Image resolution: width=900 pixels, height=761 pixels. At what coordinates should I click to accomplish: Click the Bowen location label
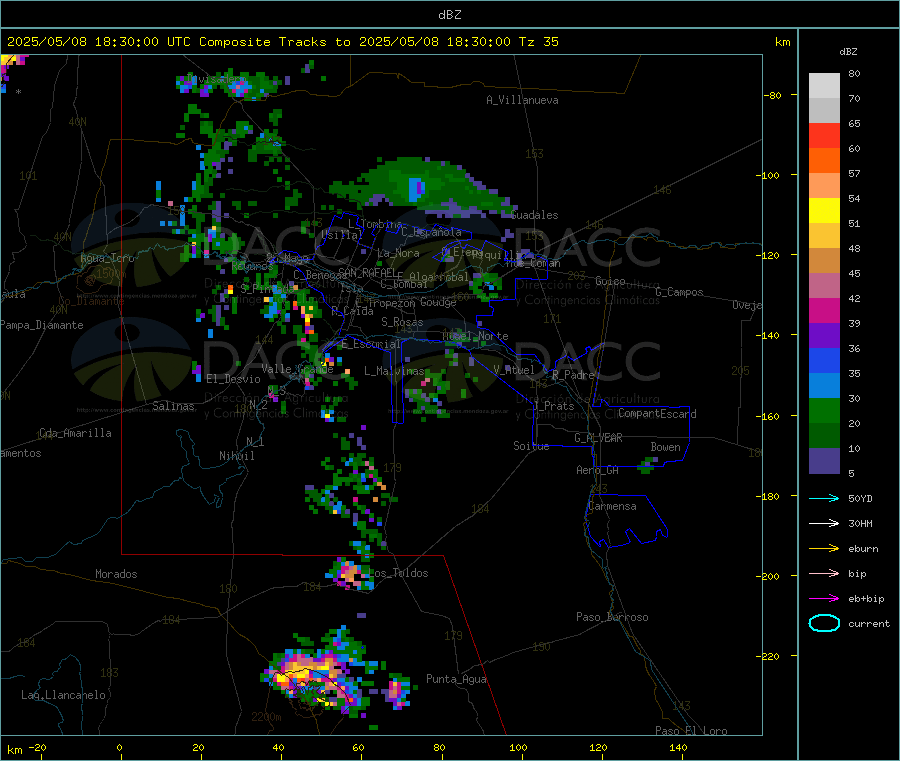[x=666, y=447]
